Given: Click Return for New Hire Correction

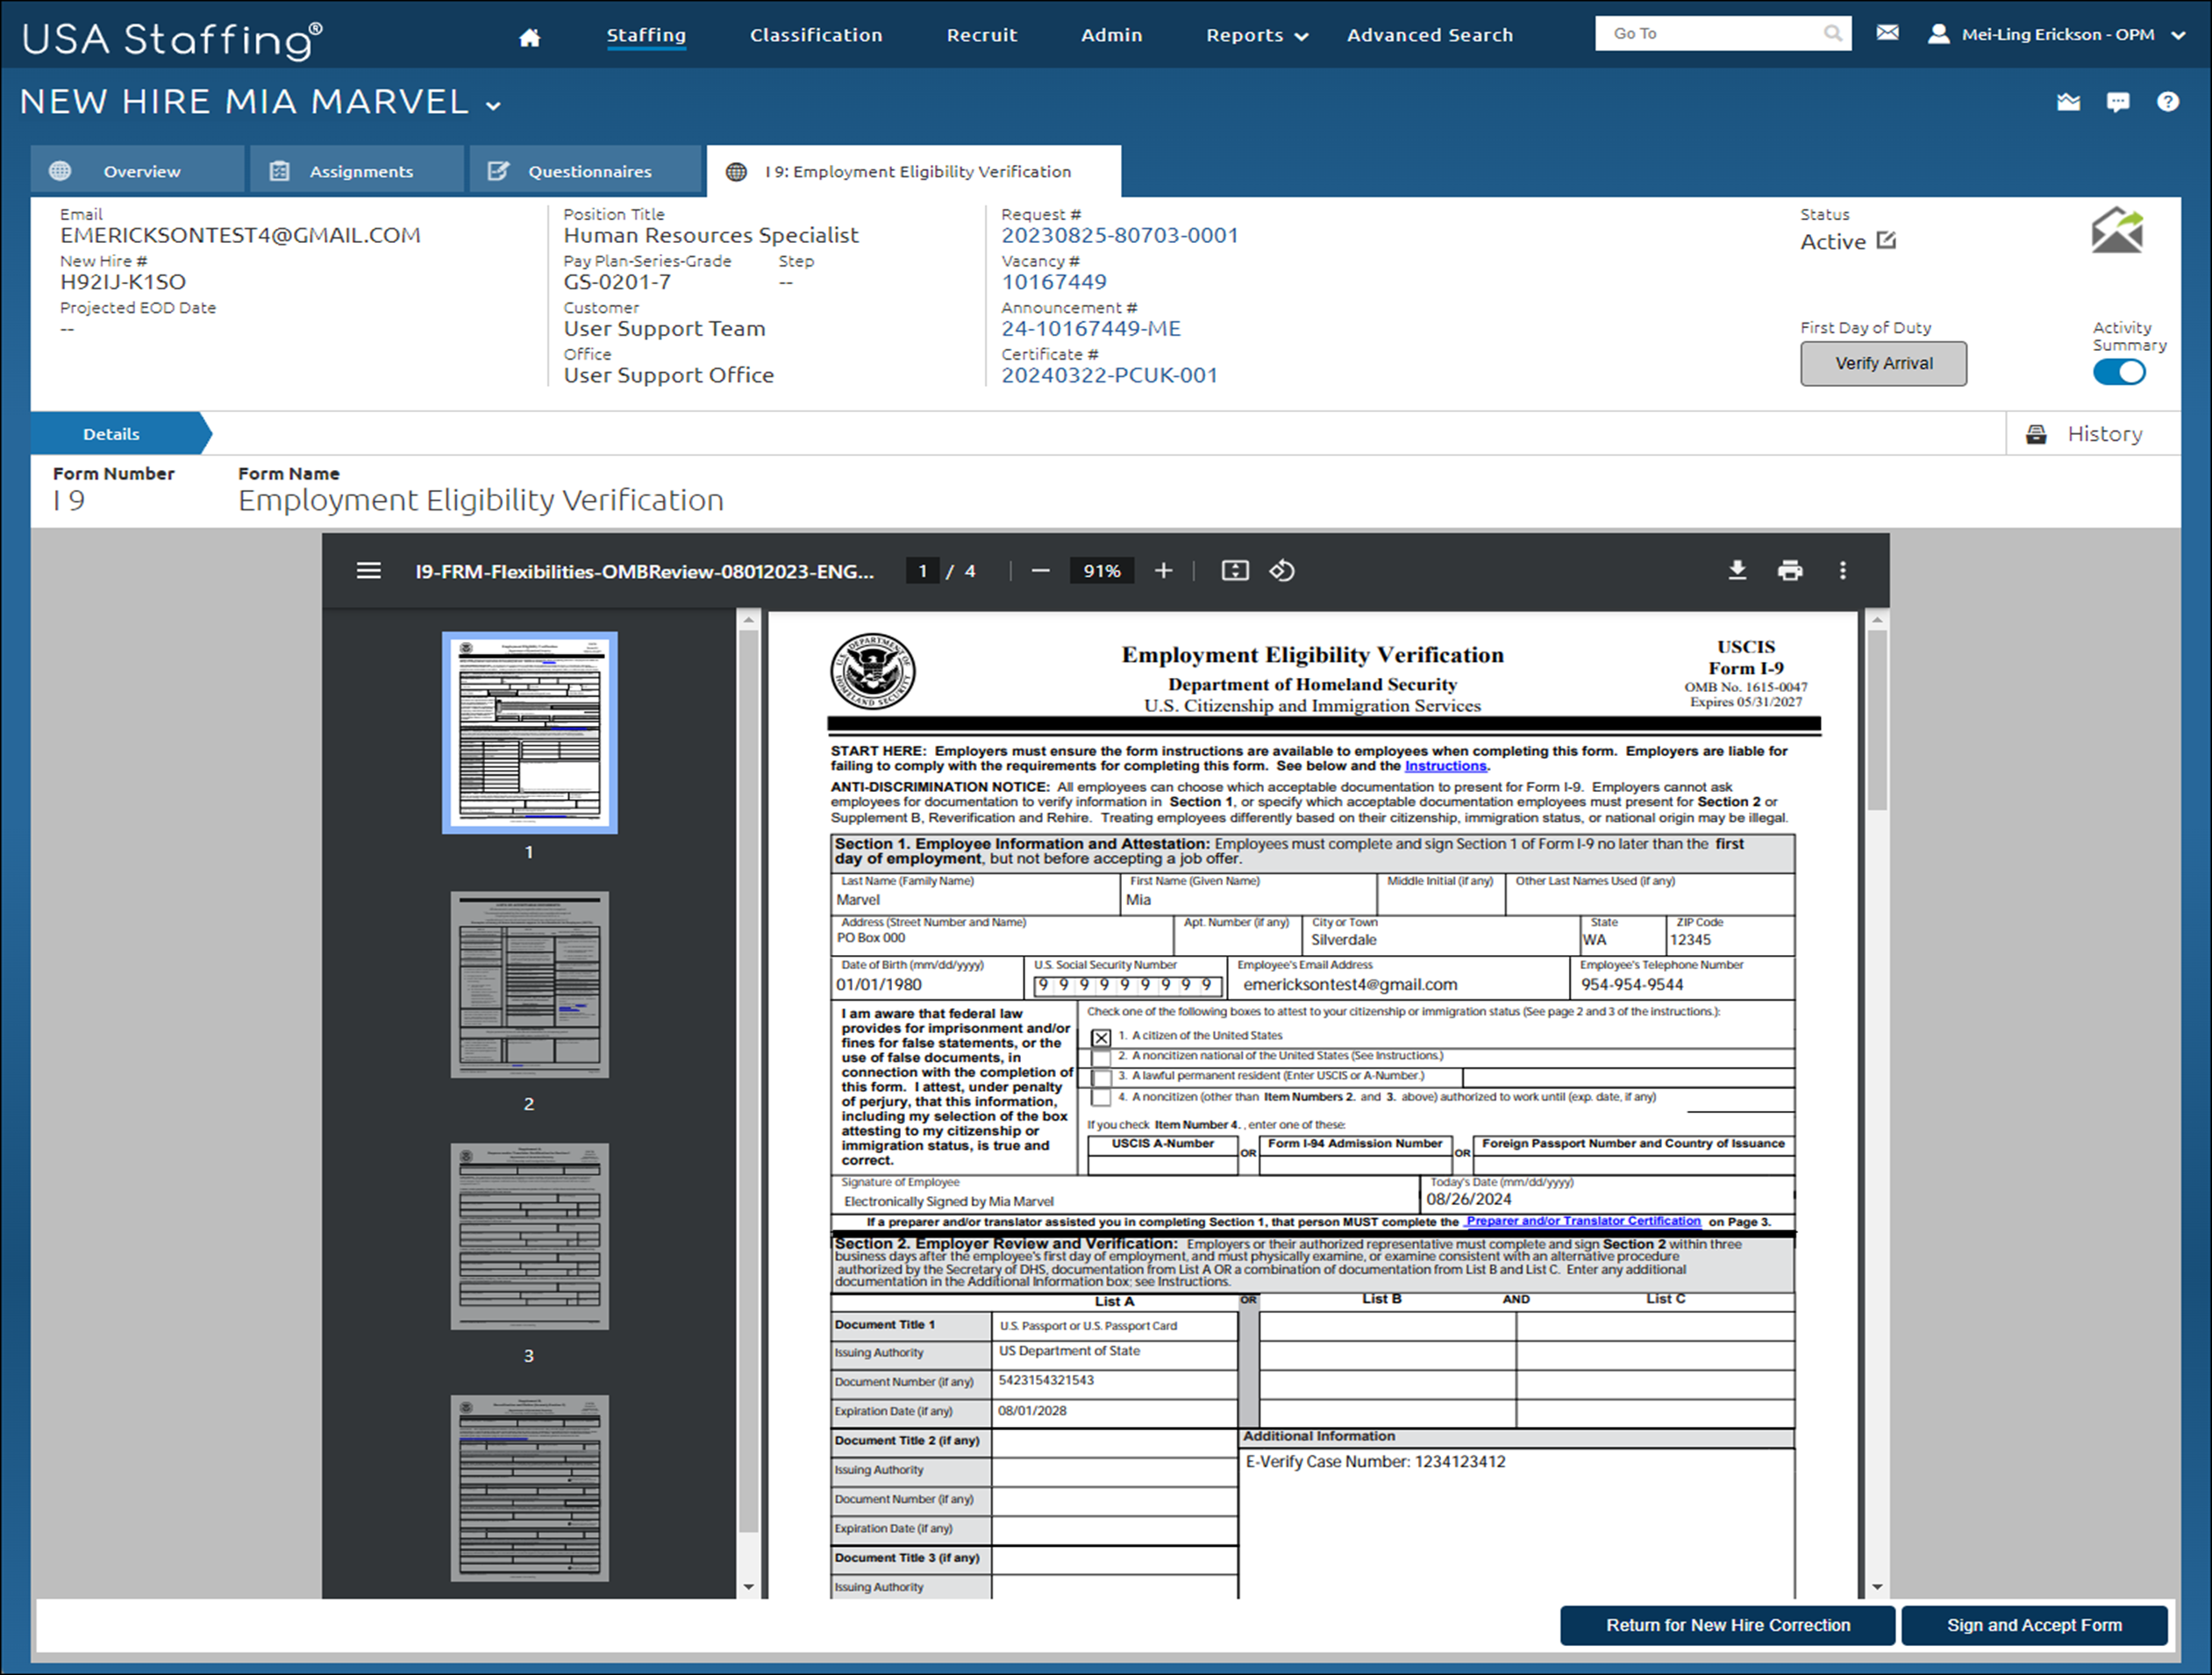Looking at the screenshot, I should pyautogui.click(x=1727, y=1625).
